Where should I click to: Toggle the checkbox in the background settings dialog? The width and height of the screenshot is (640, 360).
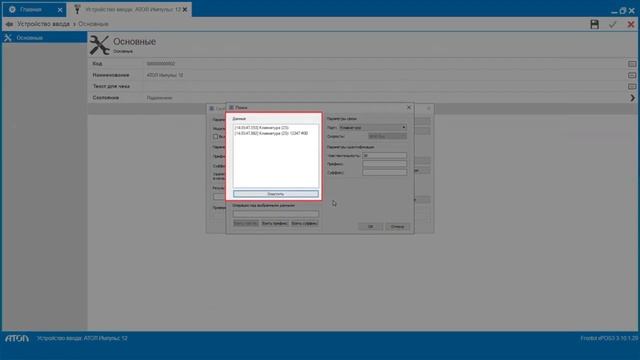tap(216, 137)
